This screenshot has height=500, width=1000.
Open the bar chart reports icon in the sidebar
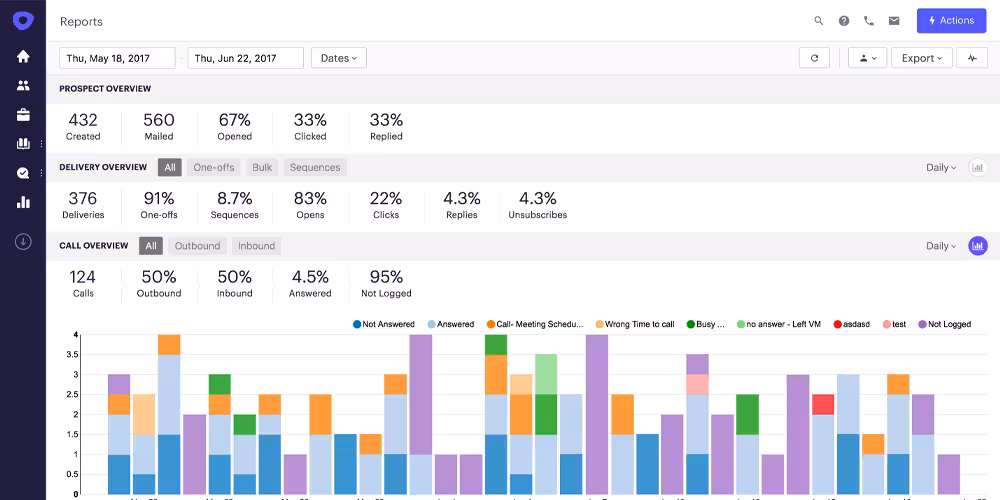coord(23,202)
